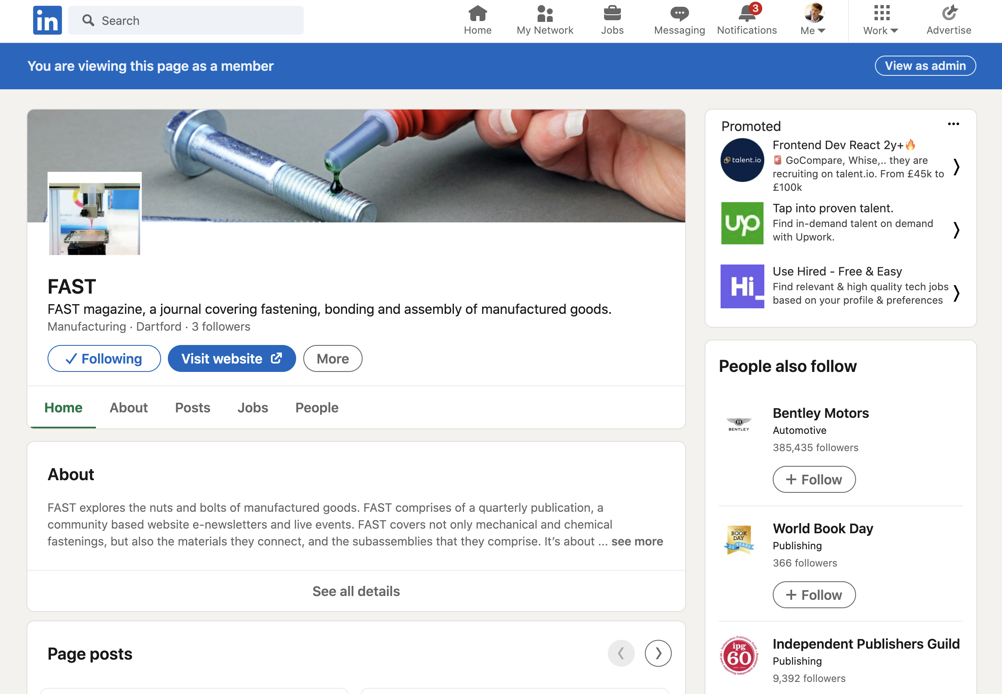The image size is (1002, 694).
Task: Focus the Search input field
Action: [186, 20]
